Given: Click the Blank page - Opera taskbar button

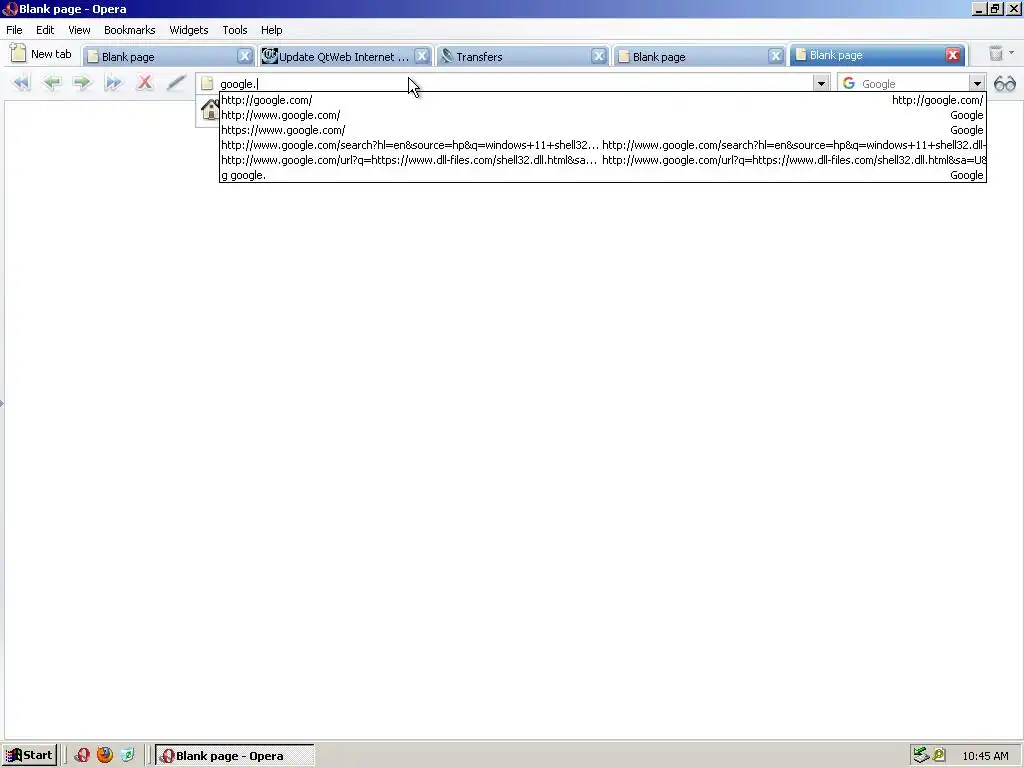Looking at the screenshot, I should (234, 756).
